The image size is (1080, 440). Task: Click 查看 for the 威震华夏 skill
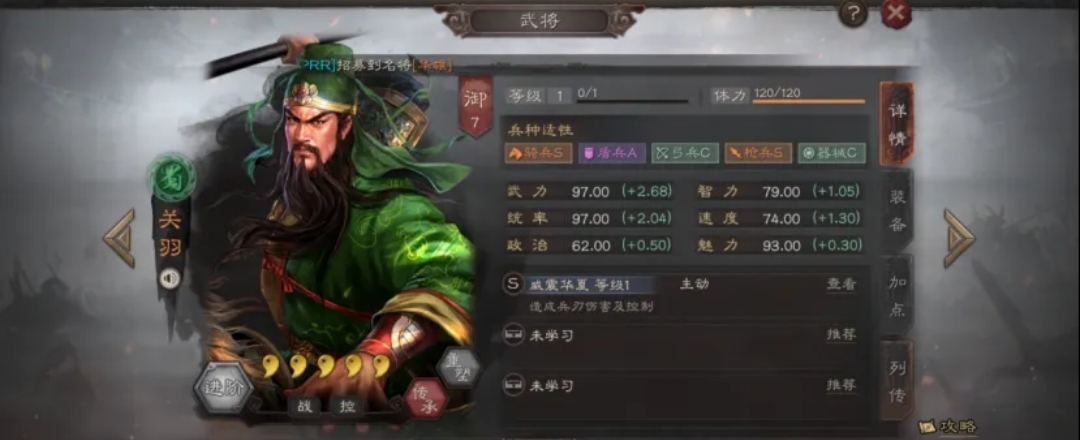842,284
